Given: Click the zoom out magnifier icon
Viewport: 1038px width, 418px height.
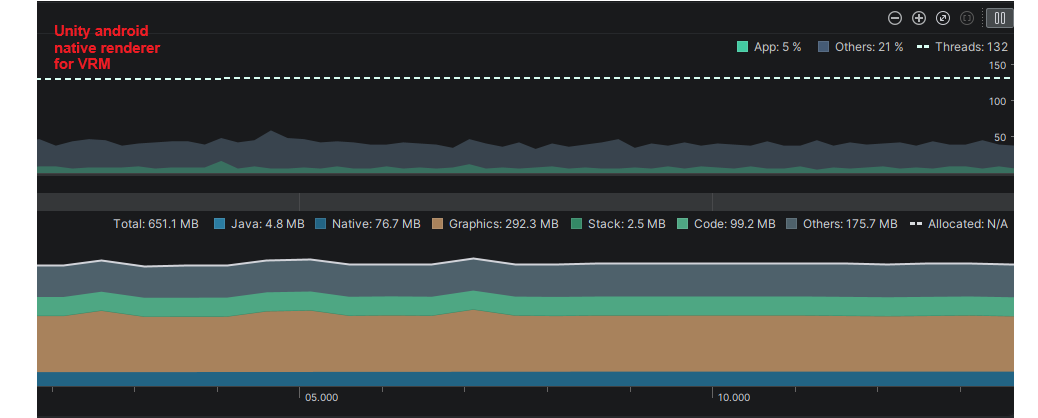Looking at the screenshot, I should (x=895, y=18).
